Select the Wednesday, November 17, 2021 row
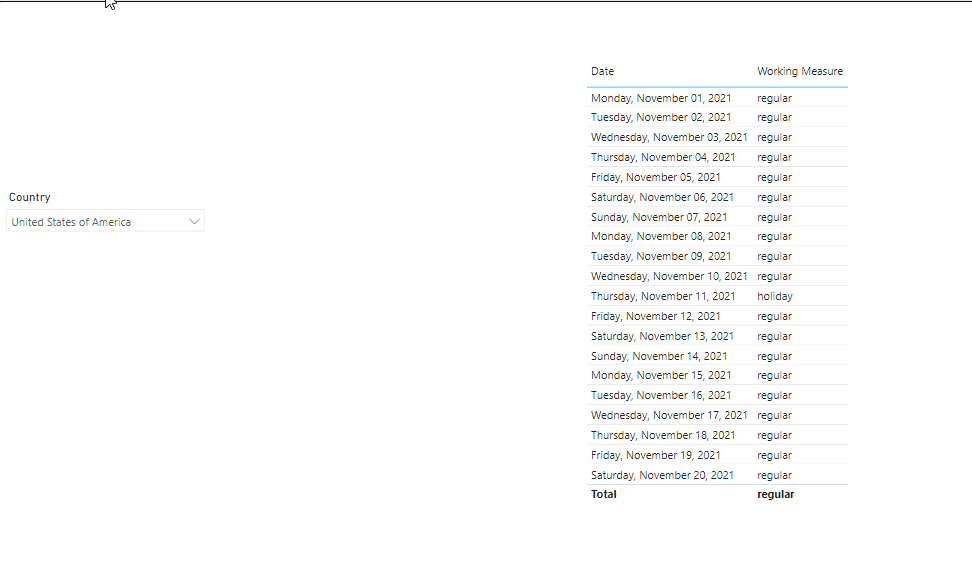Image resolution: width=972 pixels, height=573 pixels. 717,415
